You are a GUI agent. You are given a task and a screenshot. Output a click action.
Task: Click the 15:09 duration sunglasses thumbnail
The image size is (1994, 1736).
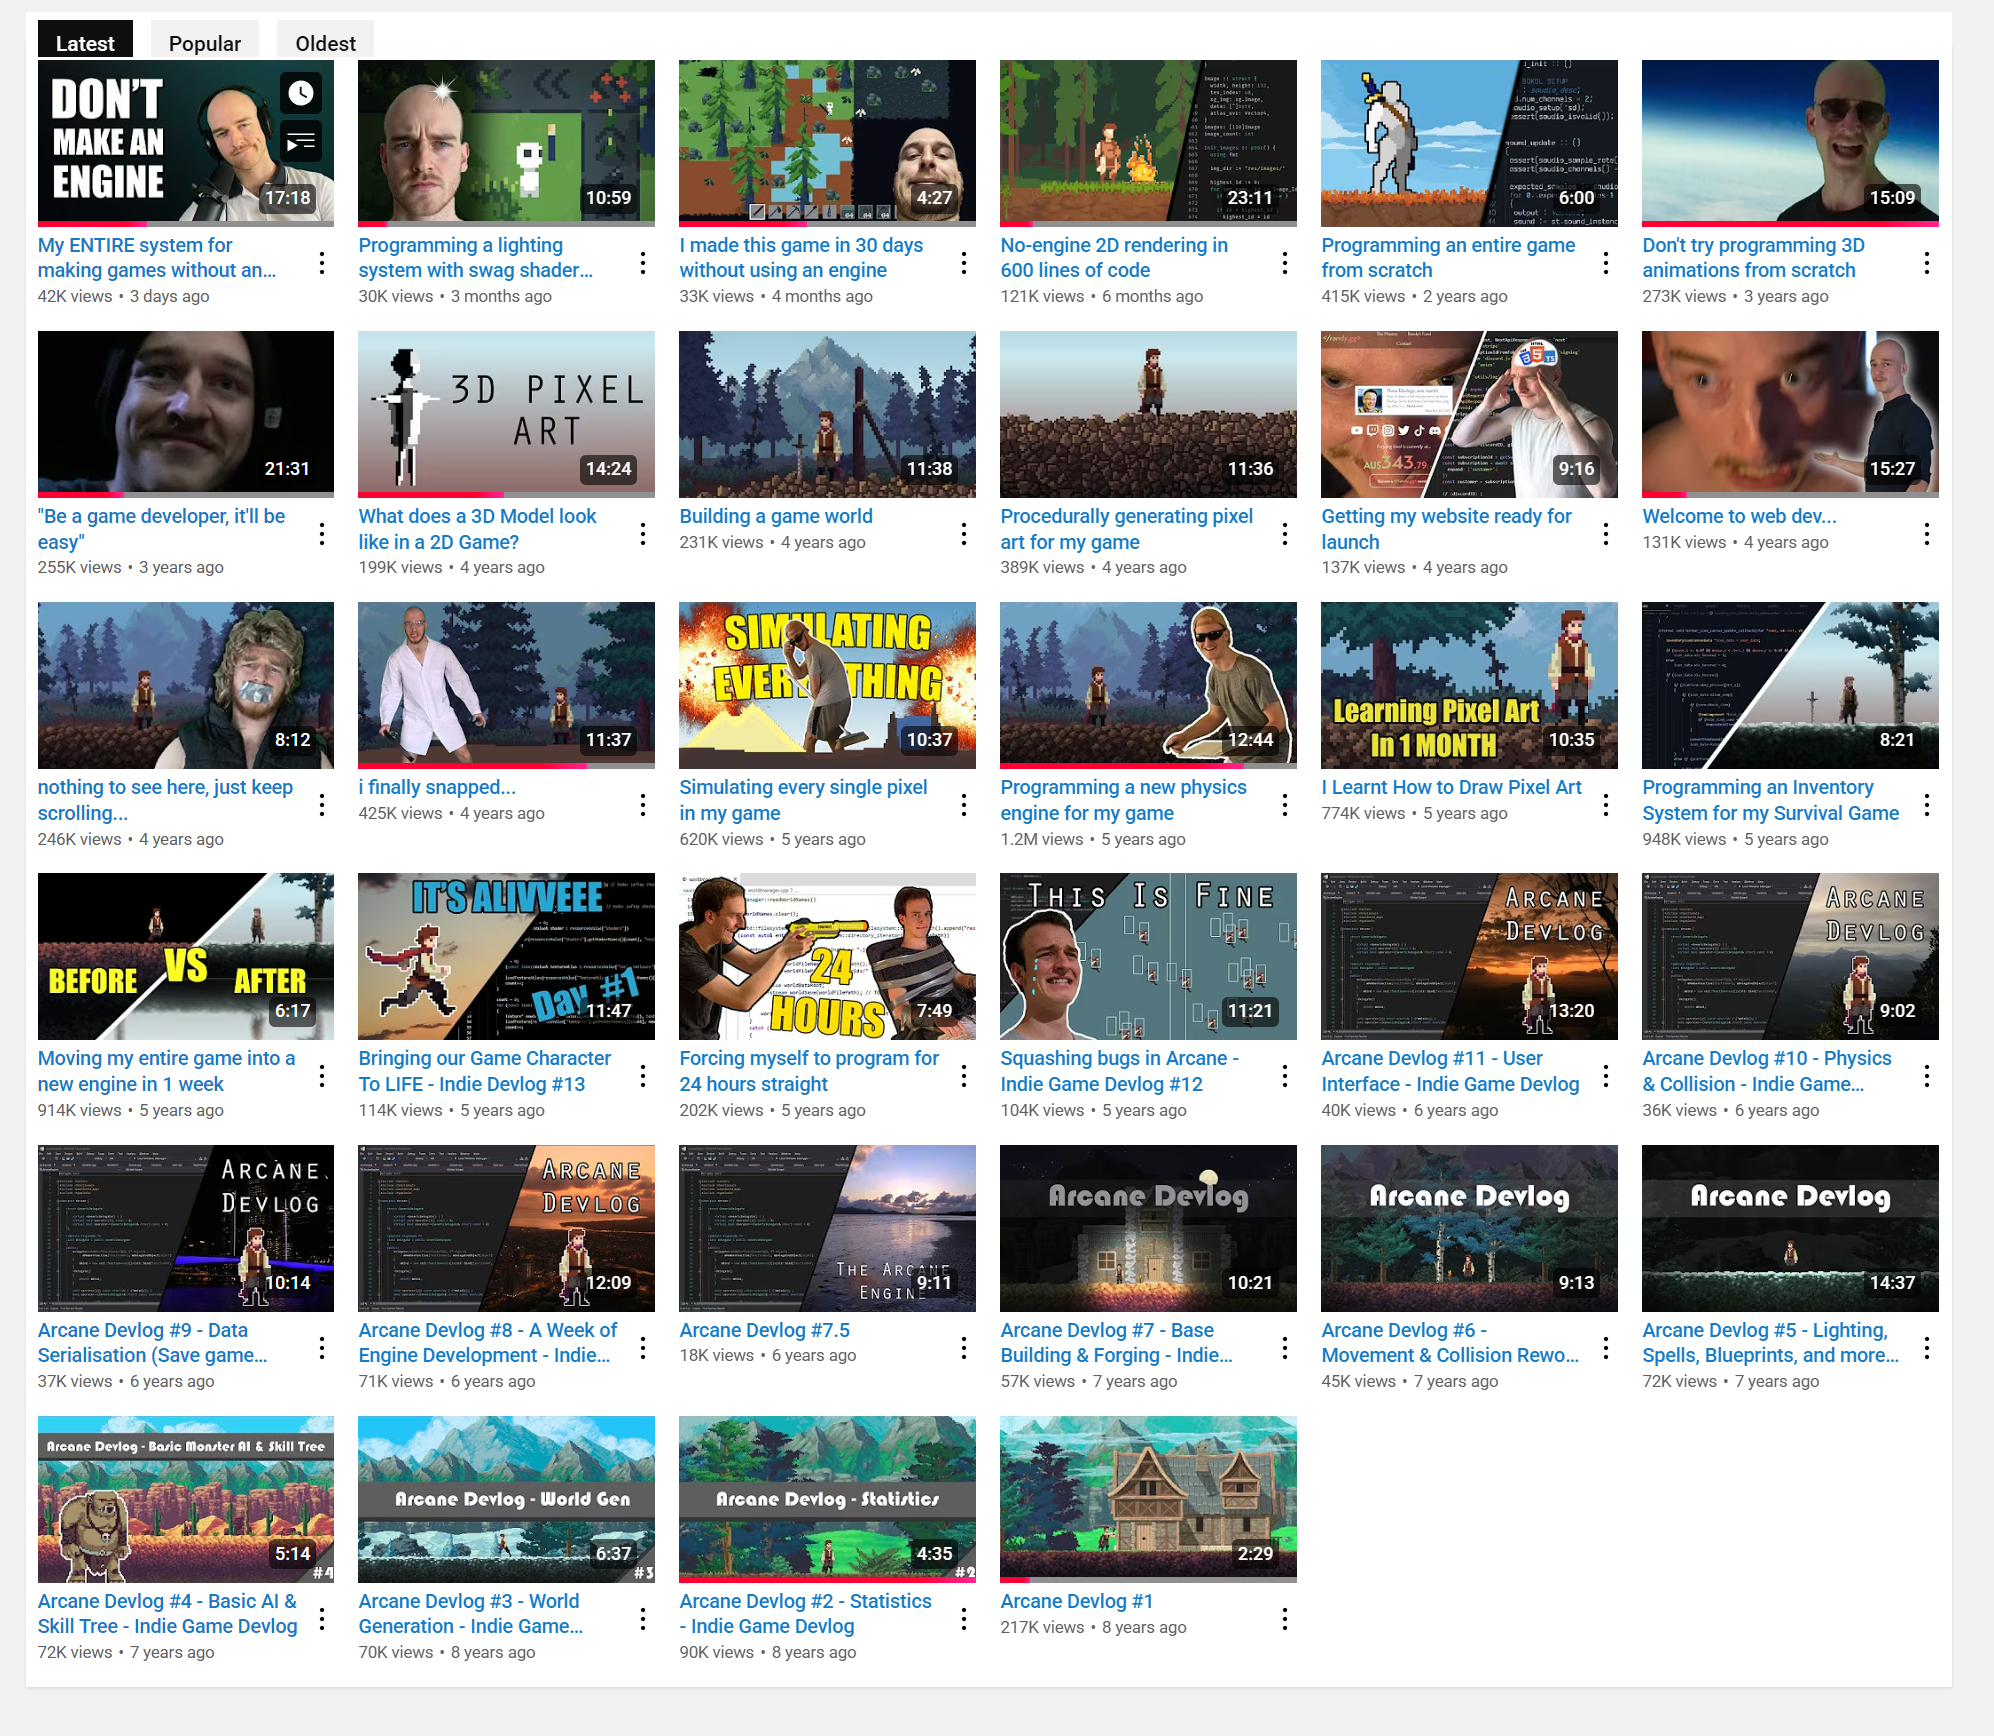[x=1791, y=142]
